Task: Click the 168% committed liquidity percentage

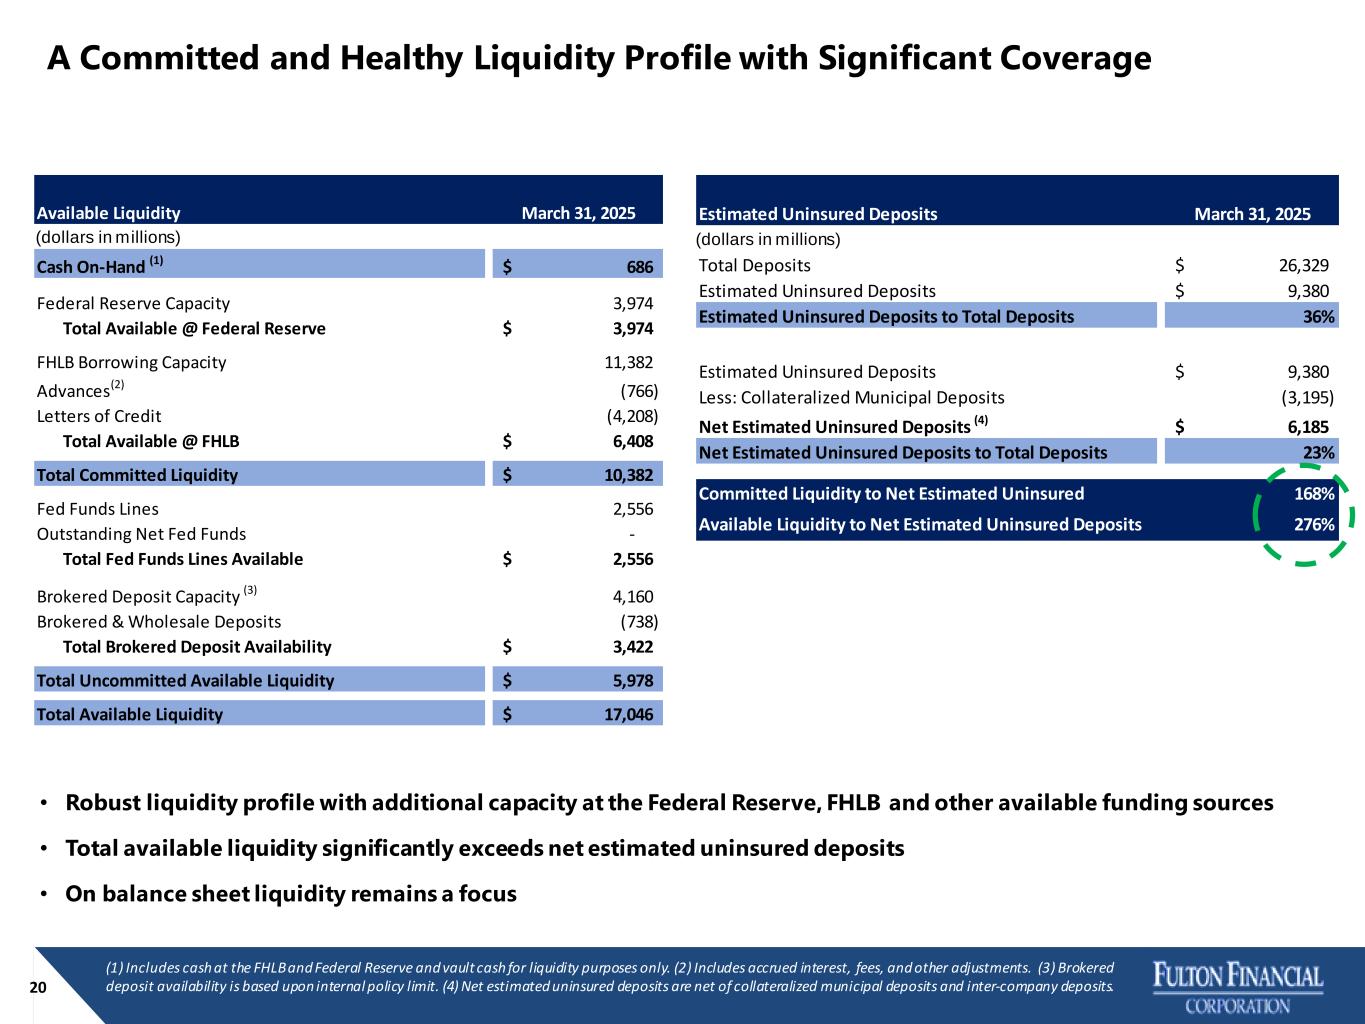Action: (1313, 494)
